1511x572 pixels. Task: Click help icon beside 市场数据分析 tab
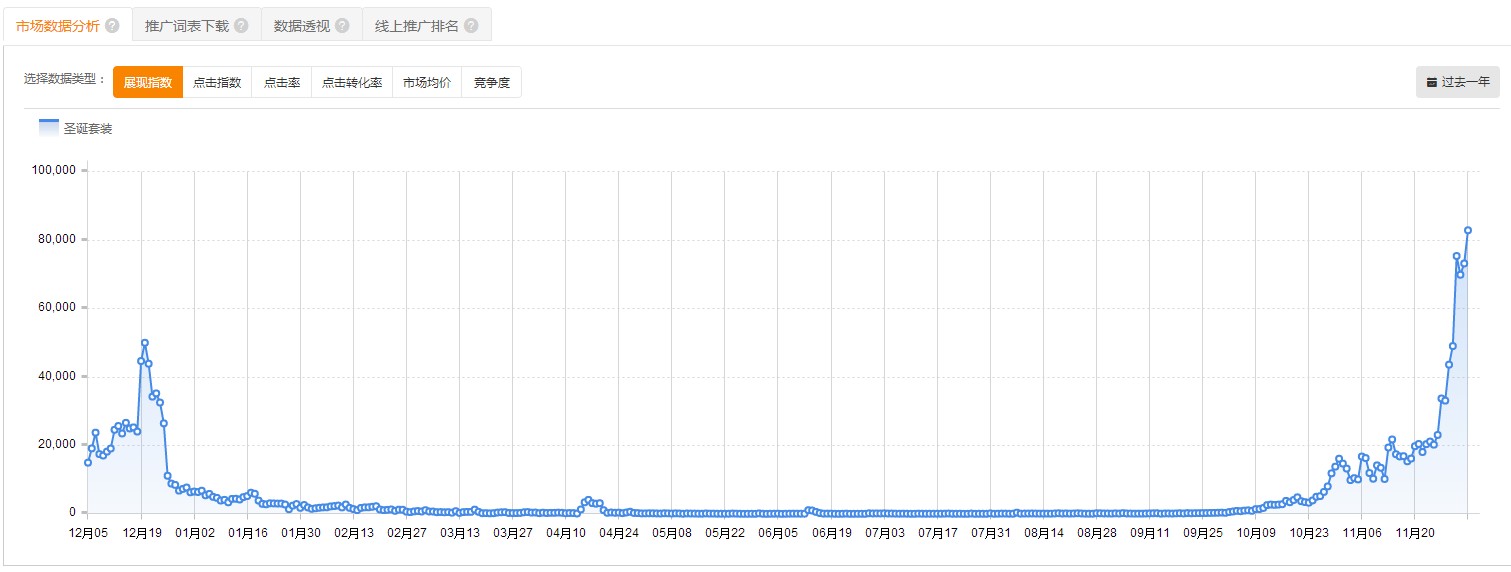112,26
